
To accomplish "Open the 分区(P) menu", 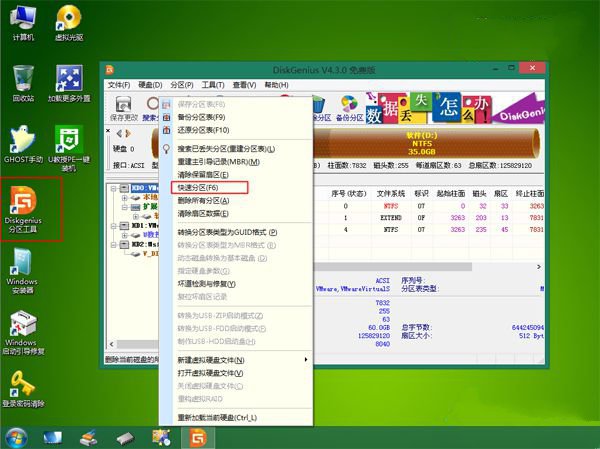I will (x=182, y=85).
